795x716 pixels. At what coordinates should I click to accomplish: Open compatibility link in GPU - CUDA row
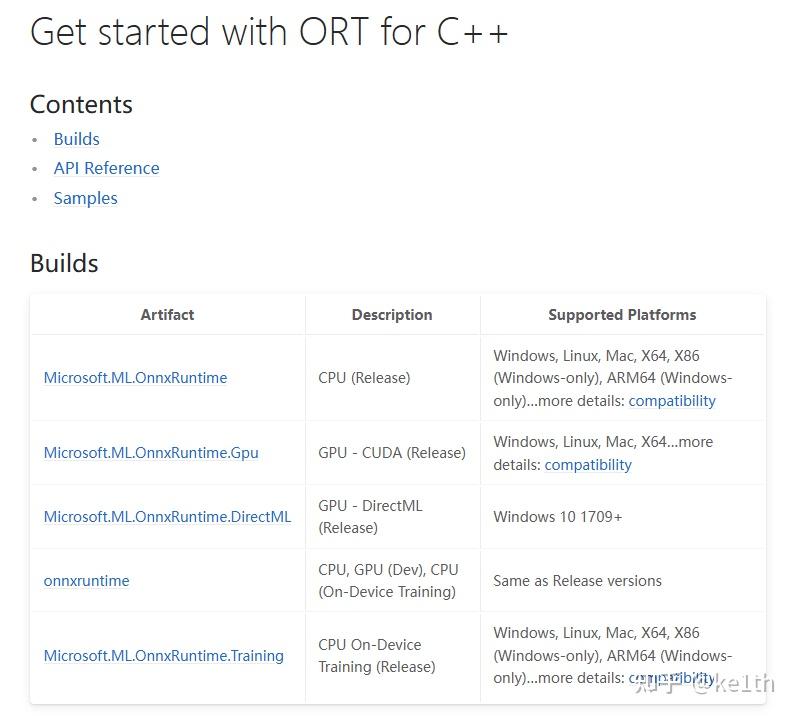588,464
